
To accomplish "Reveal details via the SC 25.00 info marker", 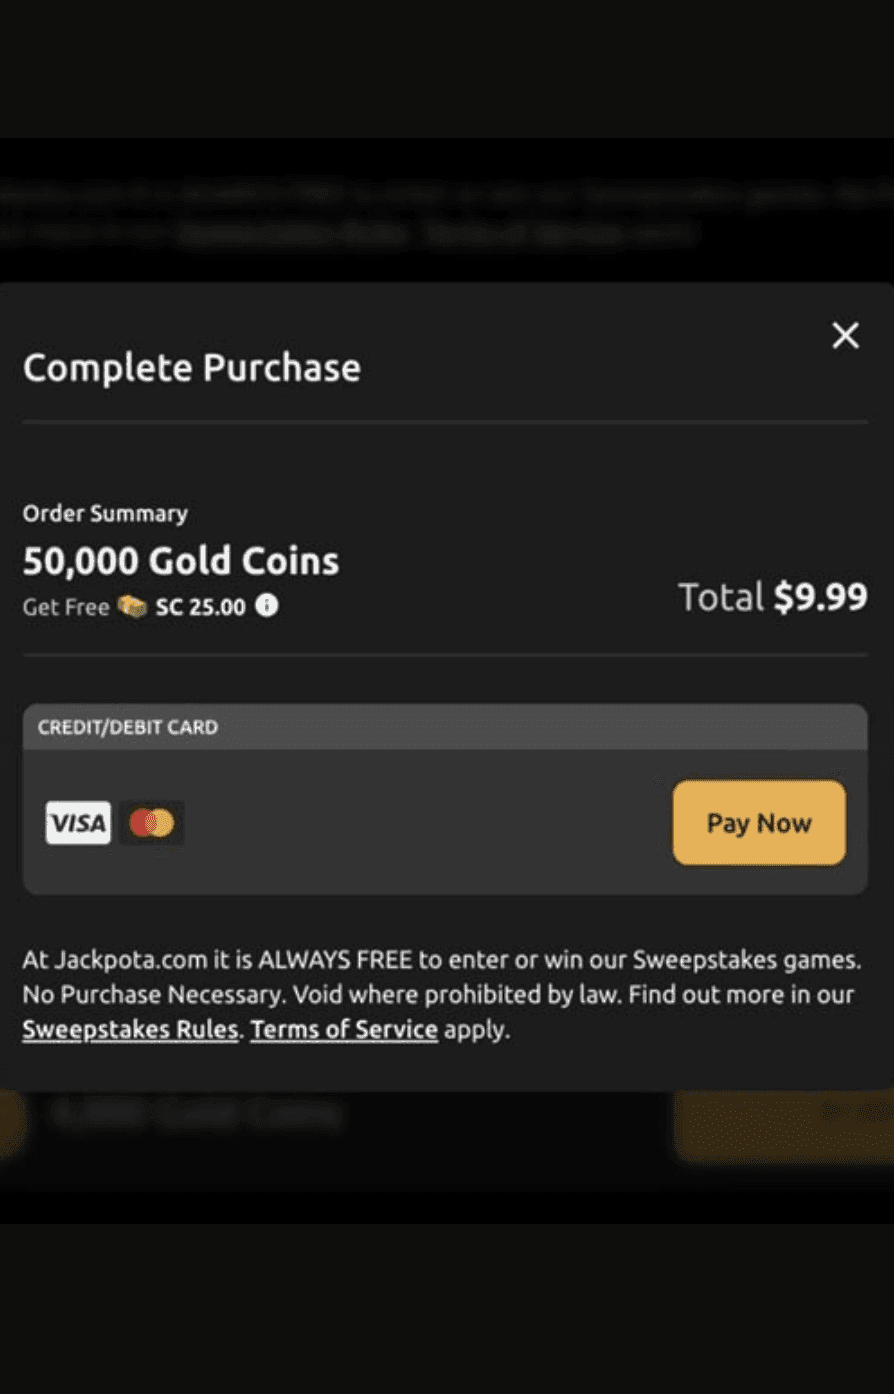I will 266,606.
